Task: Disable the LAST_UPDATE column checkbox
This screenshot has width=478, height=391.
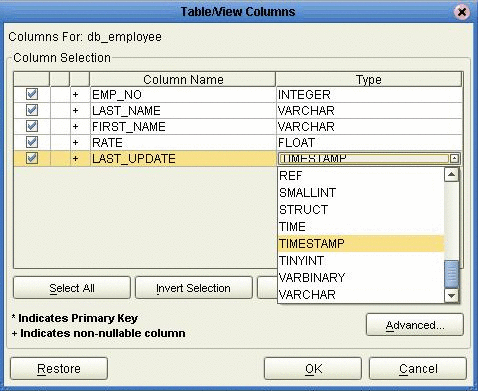Action: point(32,158)
